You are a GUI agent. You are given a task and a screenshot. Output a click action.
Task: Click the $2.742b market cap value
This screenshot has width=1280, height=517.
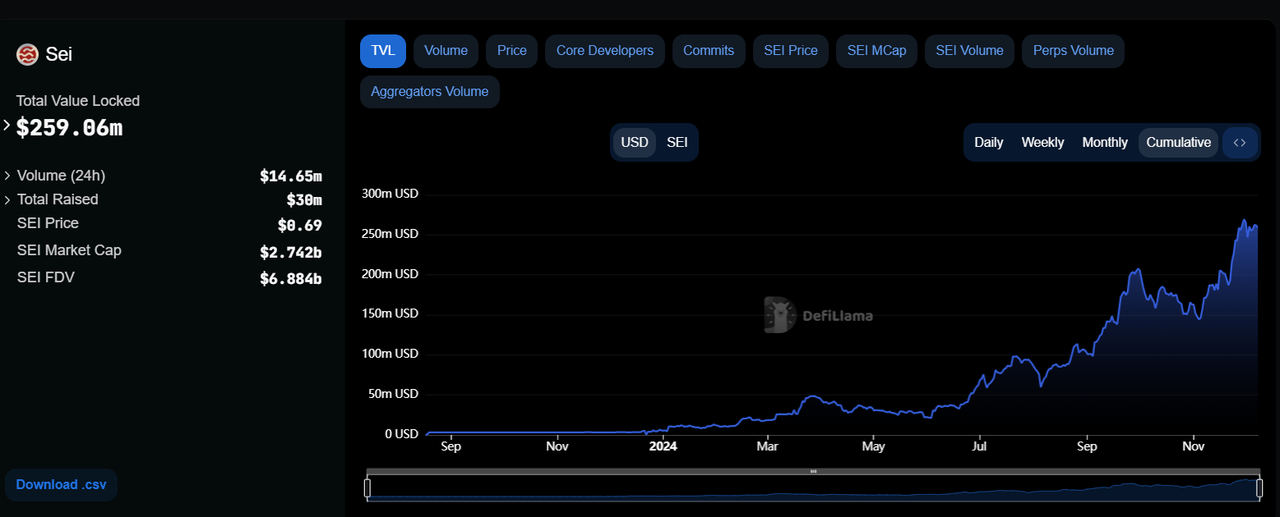click(x=291, y=252)
